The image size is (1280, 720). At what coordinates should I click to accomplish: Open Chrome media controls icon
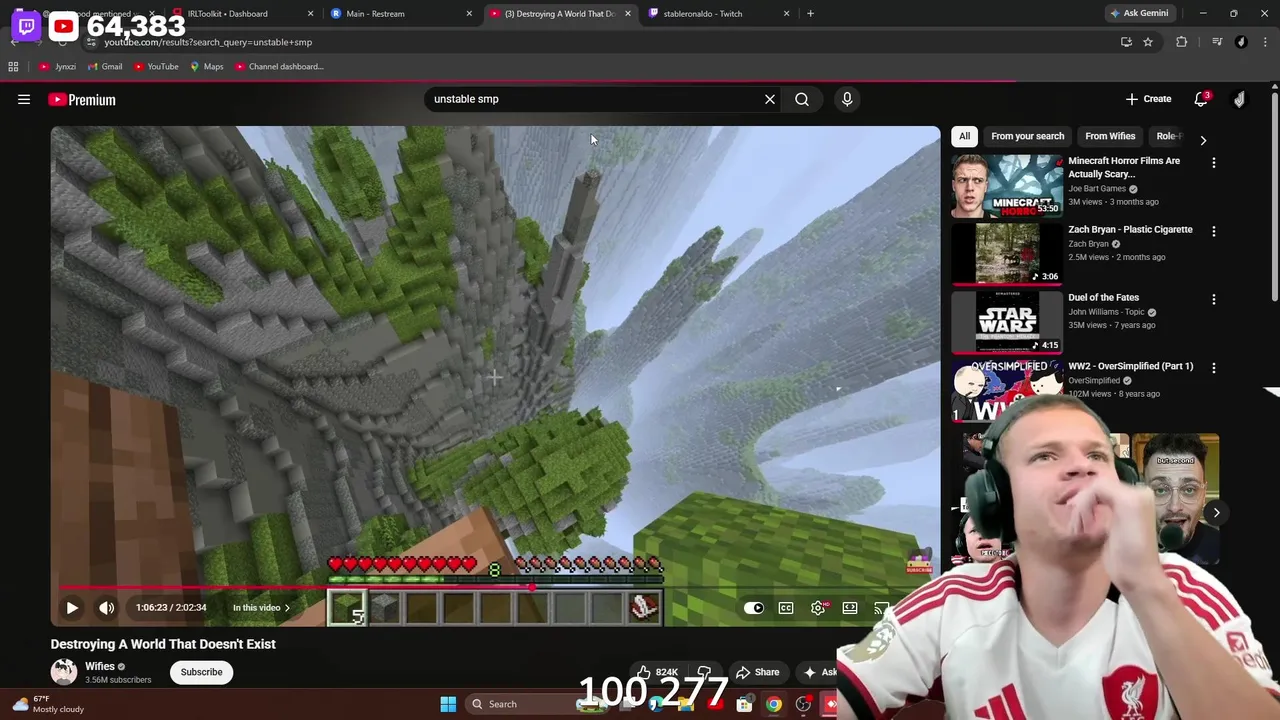[1217, 42]
